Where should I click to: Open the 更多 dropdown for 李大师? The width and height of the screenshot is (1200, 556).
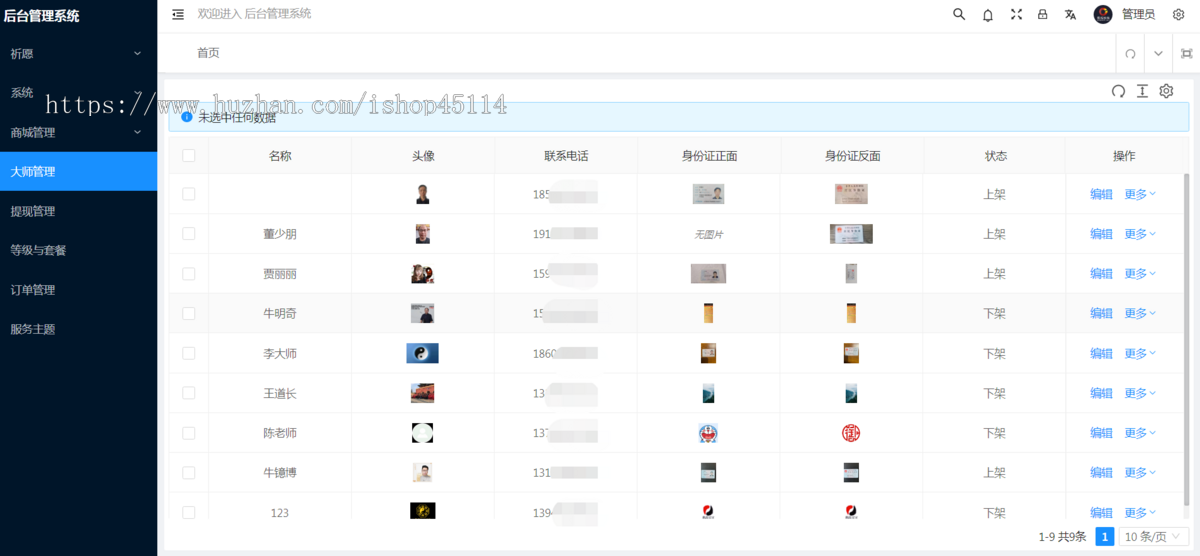pyautogui.click(x=1140, y=353)
